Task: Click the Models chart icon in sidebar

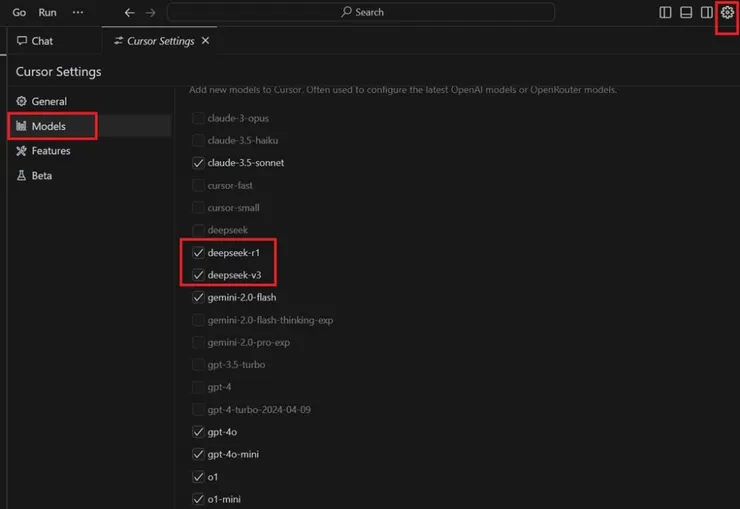Action: [21, 125]
